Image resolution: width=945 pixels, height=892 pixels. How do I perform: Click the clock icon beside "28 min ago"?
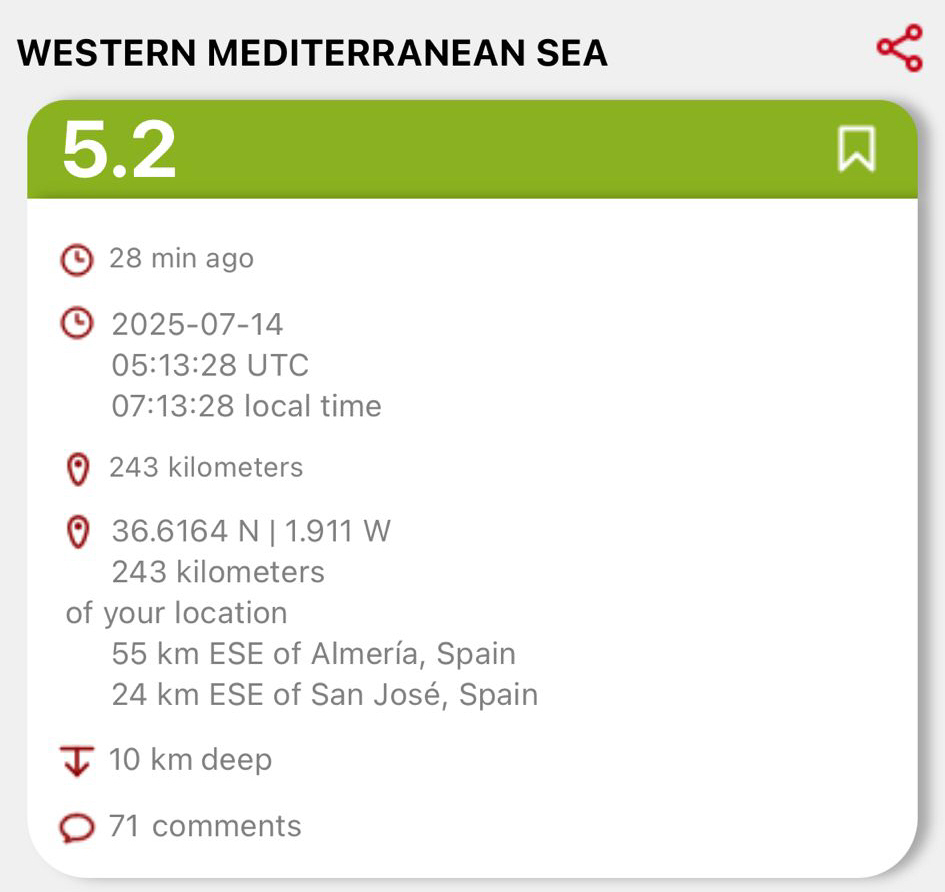click(x=76, y=260)
